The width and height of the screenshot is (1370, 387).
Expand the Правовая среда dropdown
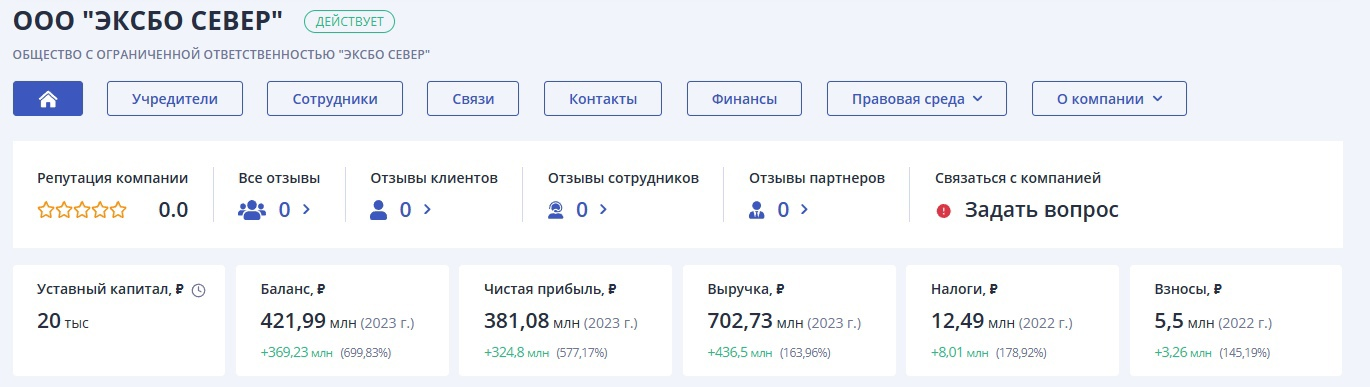pos(917,99)
